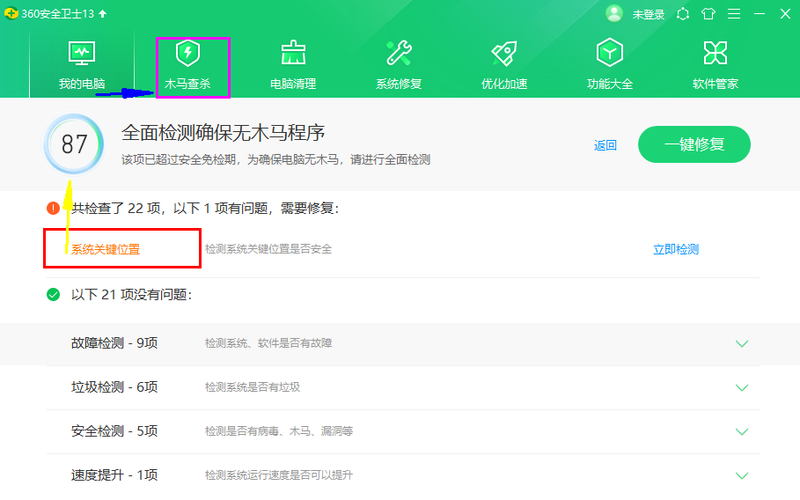
Task: Open the skin (shirt) icon
Action: pos(708,14)
